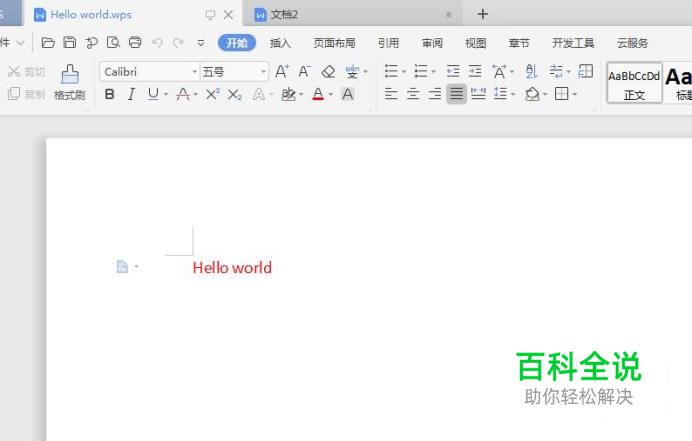Apply the red font color
692x441 pixels.
click(318, 94)
